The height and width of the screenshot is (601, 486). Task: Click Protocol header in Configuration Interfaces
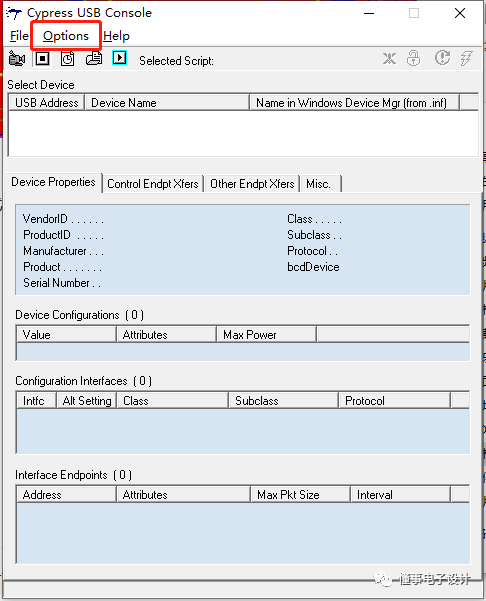(x=394, y=401)
